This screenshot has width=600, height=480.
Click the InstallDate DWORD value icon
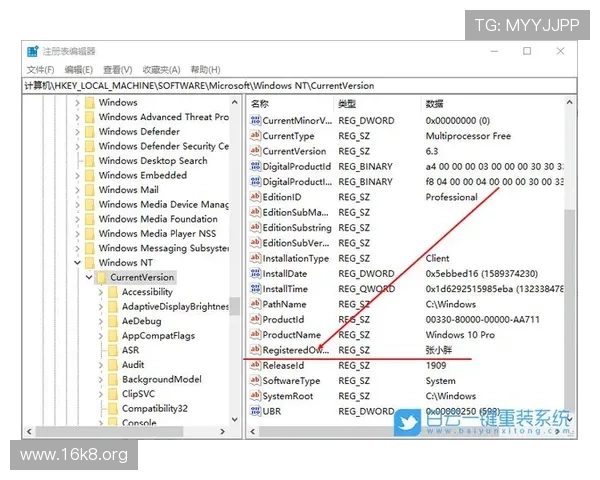255,273
